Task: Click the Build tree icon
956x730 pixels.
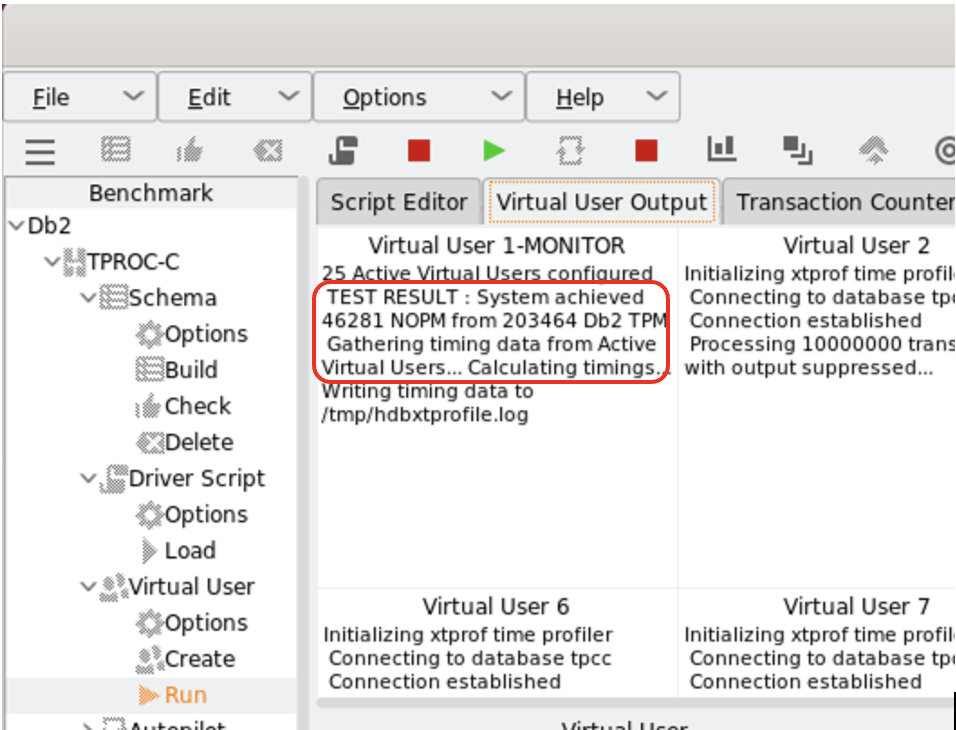Action: point(150,370)
